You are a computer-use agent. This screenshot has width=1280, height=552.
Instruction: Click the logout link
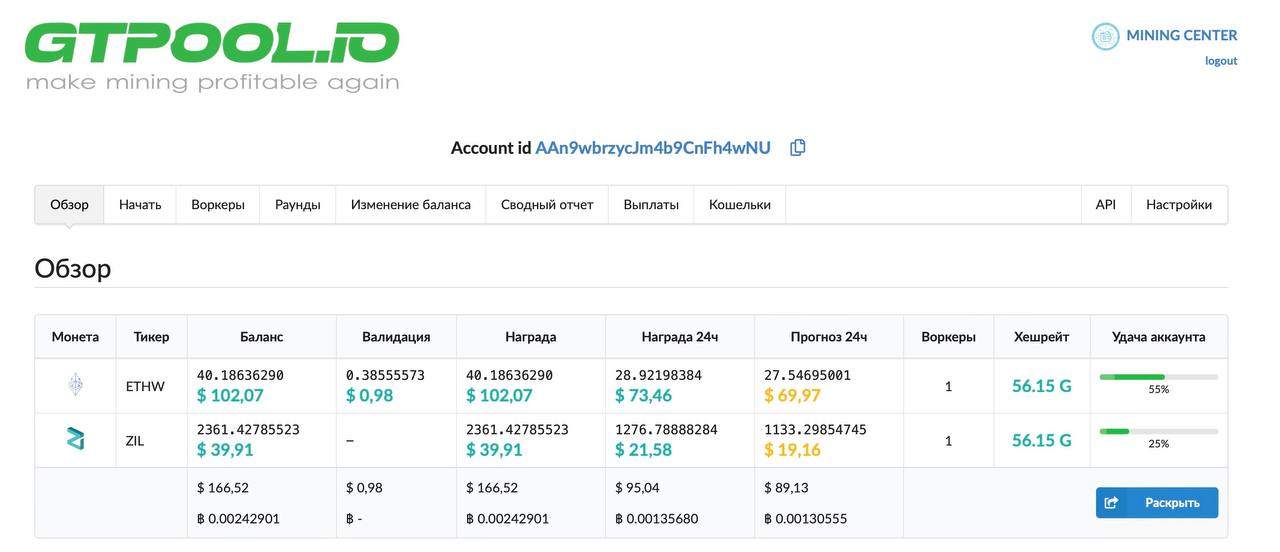tap(1220, 61)
